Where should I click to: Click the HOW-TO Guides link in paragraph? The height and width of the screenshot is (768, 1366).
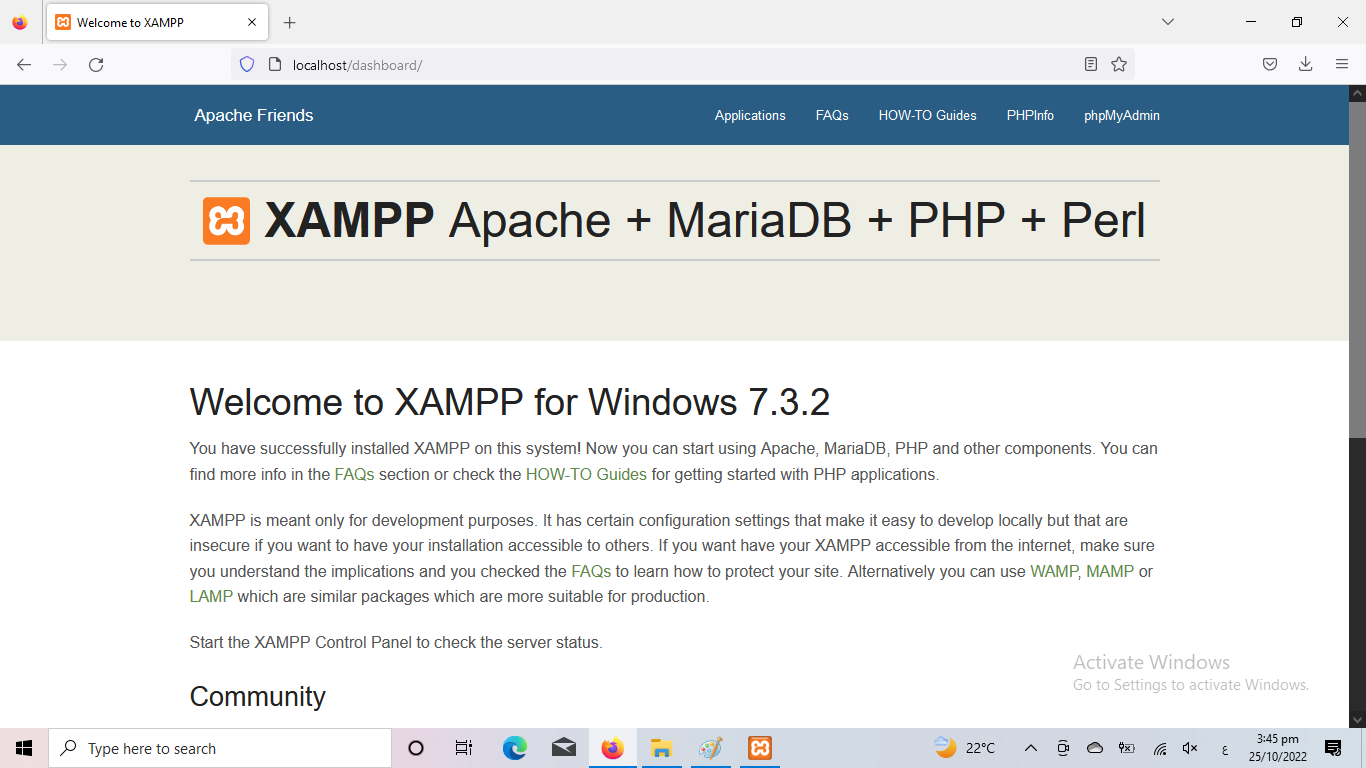586,475
